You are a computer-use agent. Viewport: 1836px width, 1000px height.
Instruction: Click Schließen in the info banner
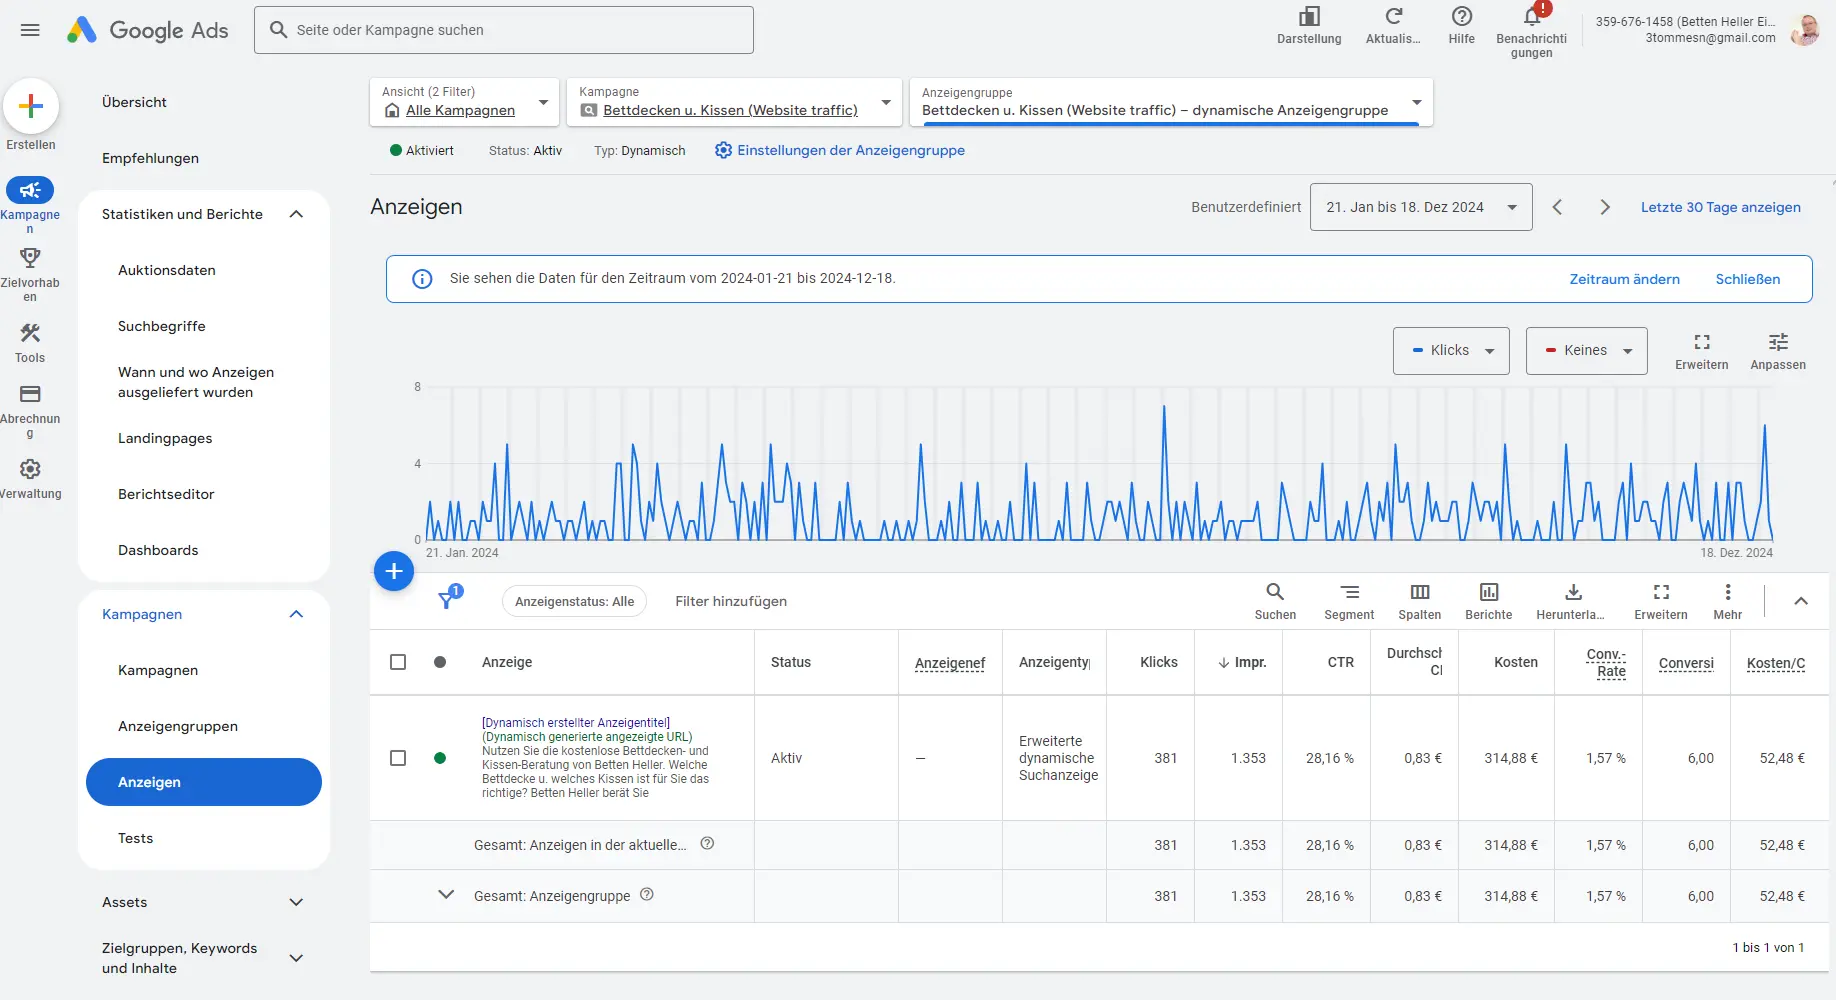1748,279
